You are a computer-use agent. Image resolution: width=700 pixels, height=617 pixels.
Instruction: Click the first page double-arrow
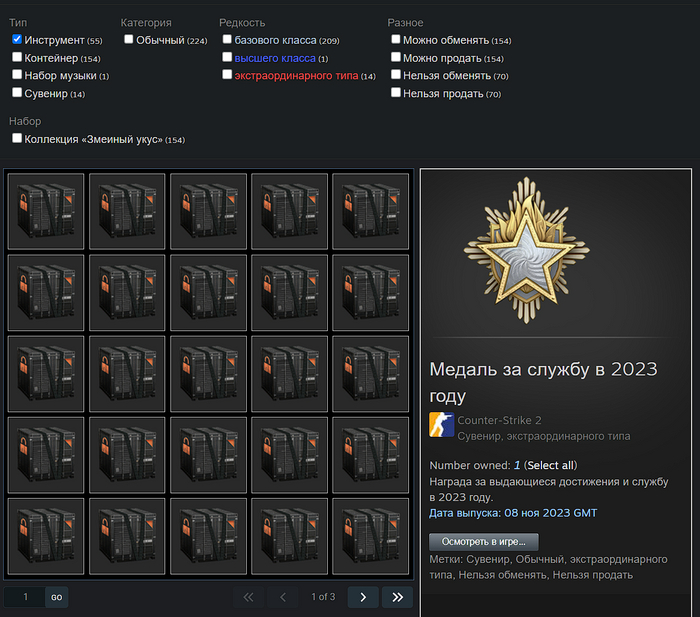pyautogui.click(x=248, y=597)
